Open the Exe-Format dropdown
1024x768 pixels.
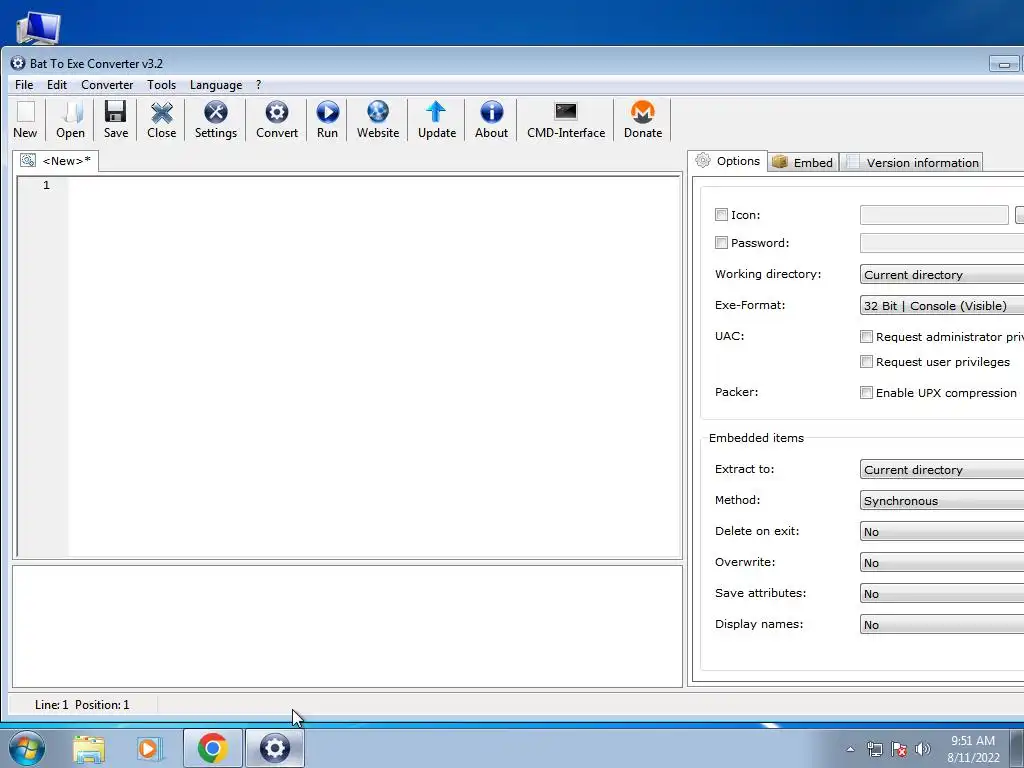coord(942,306)
